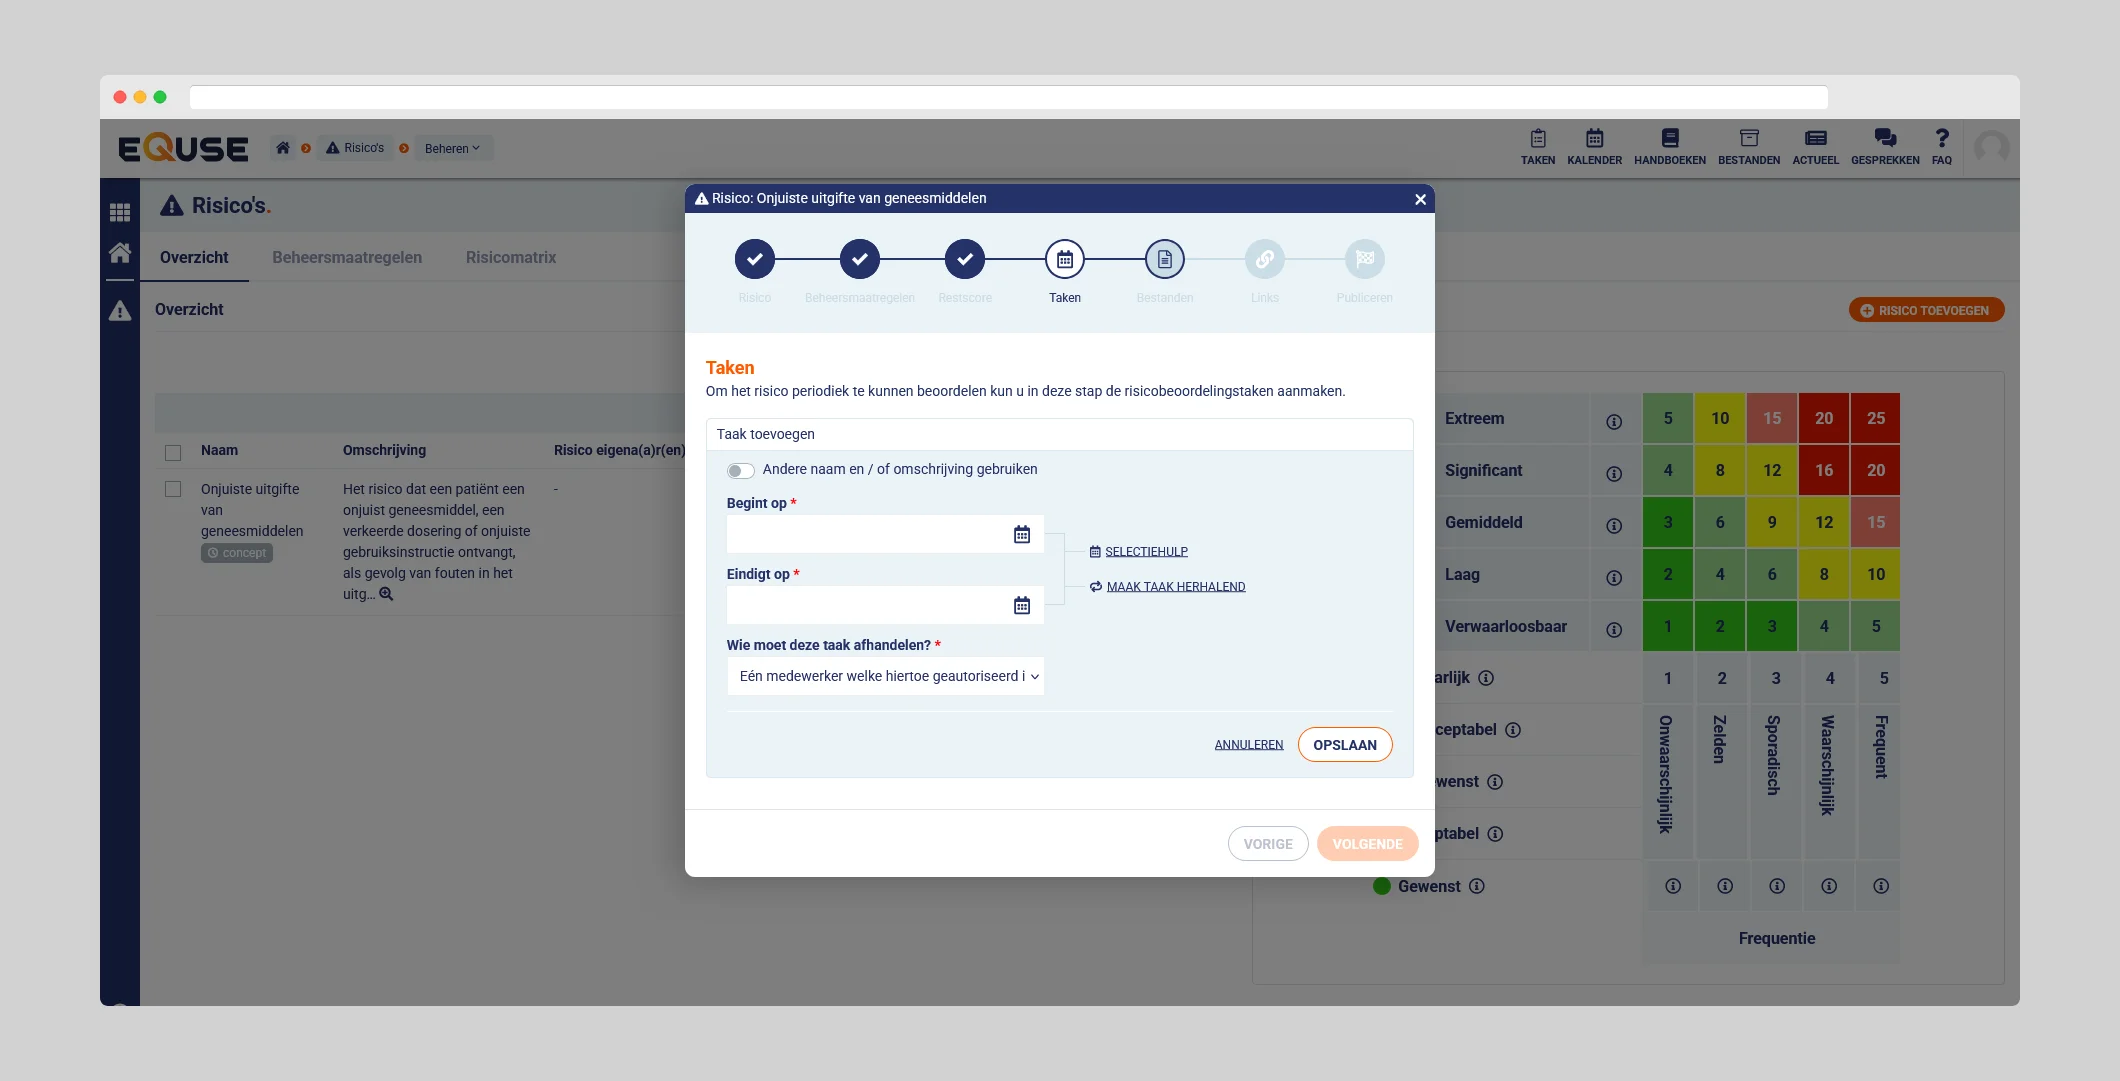Click into the Begint op date field
This screenshot has height=1081, width=2120.
pos(866,535)
